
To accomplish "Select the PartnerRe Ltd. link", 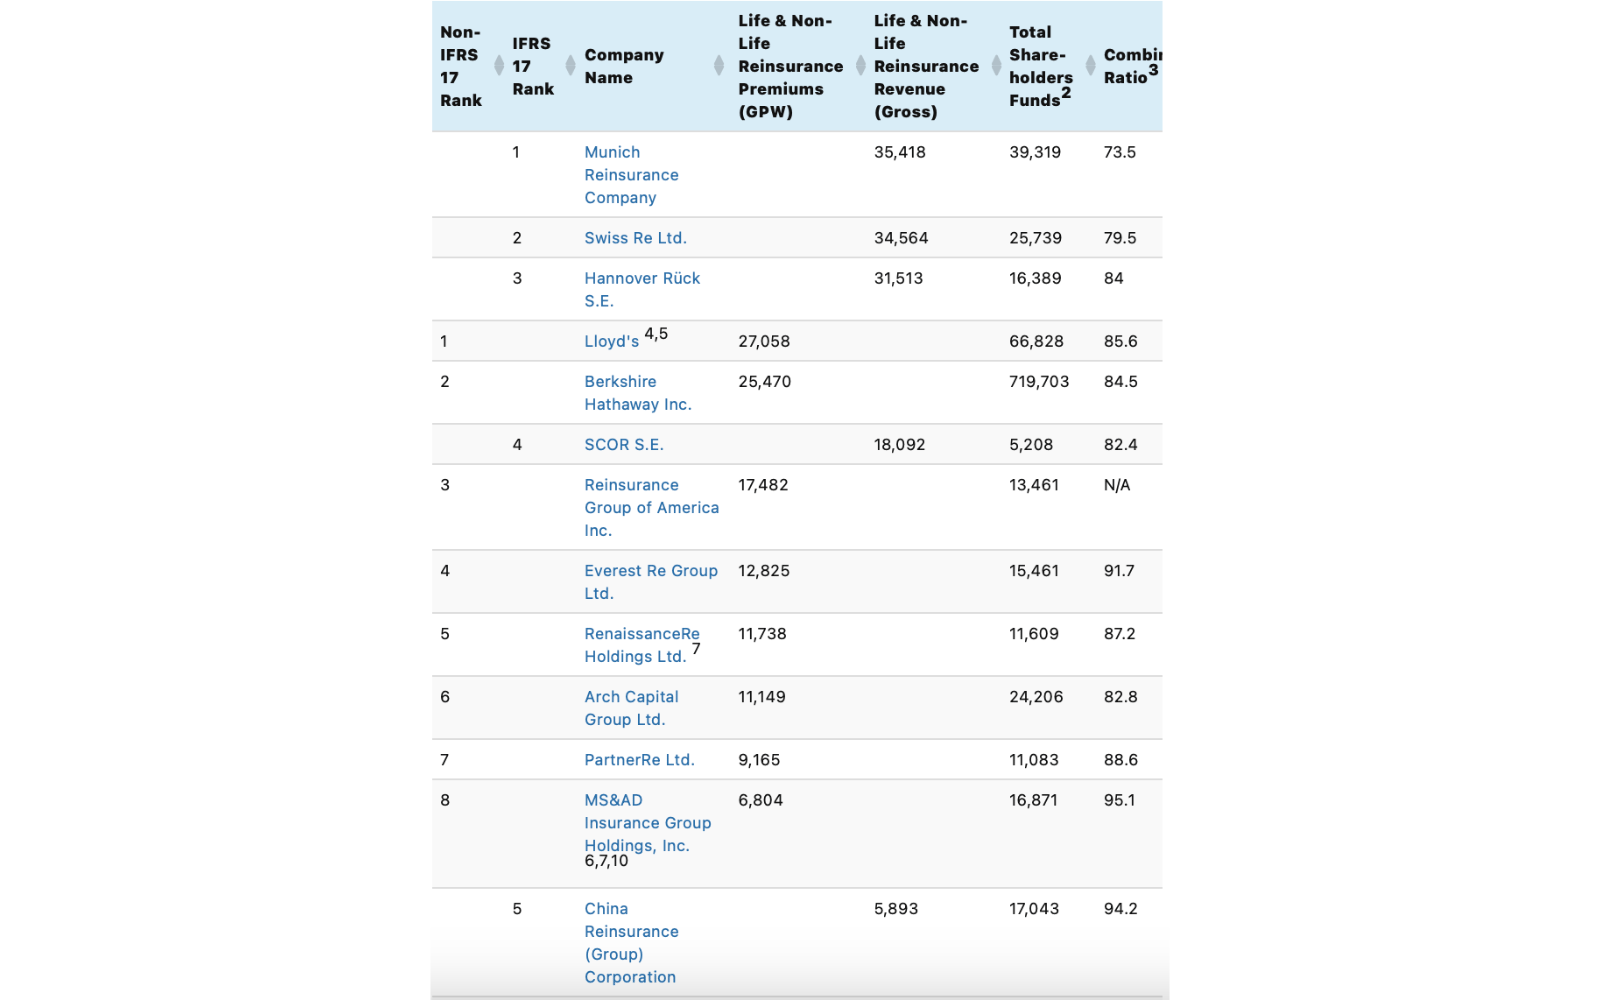I will (639, 760).
